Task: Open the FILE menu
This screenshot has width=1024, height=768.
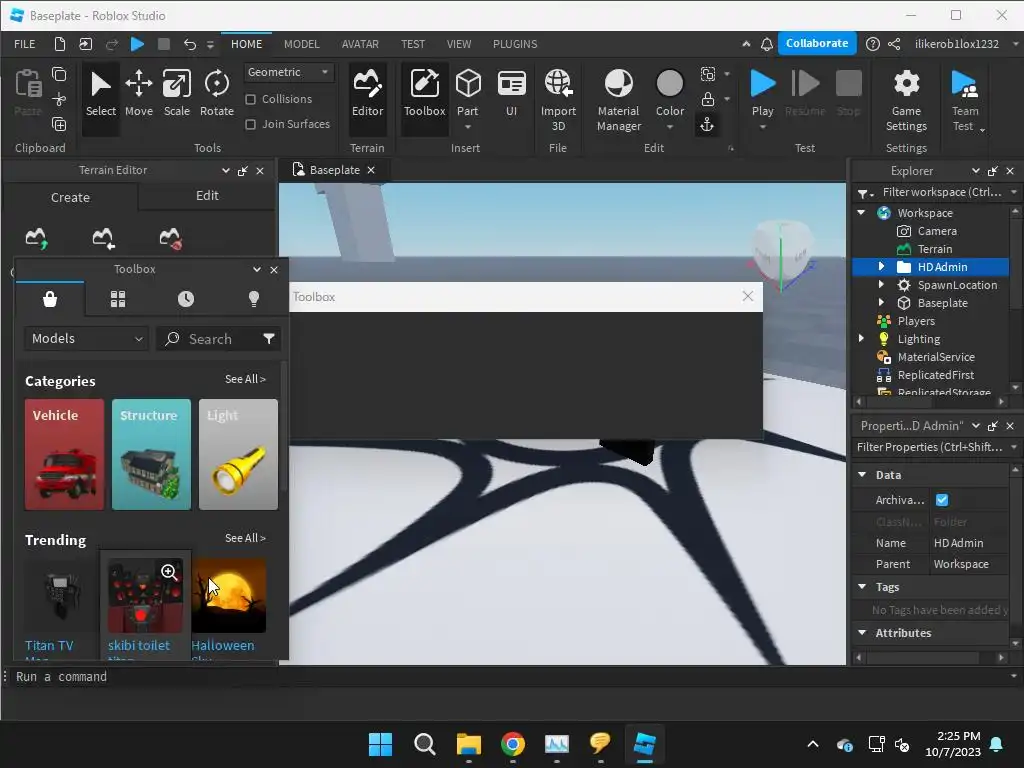Action: click(x=25, y=44)
